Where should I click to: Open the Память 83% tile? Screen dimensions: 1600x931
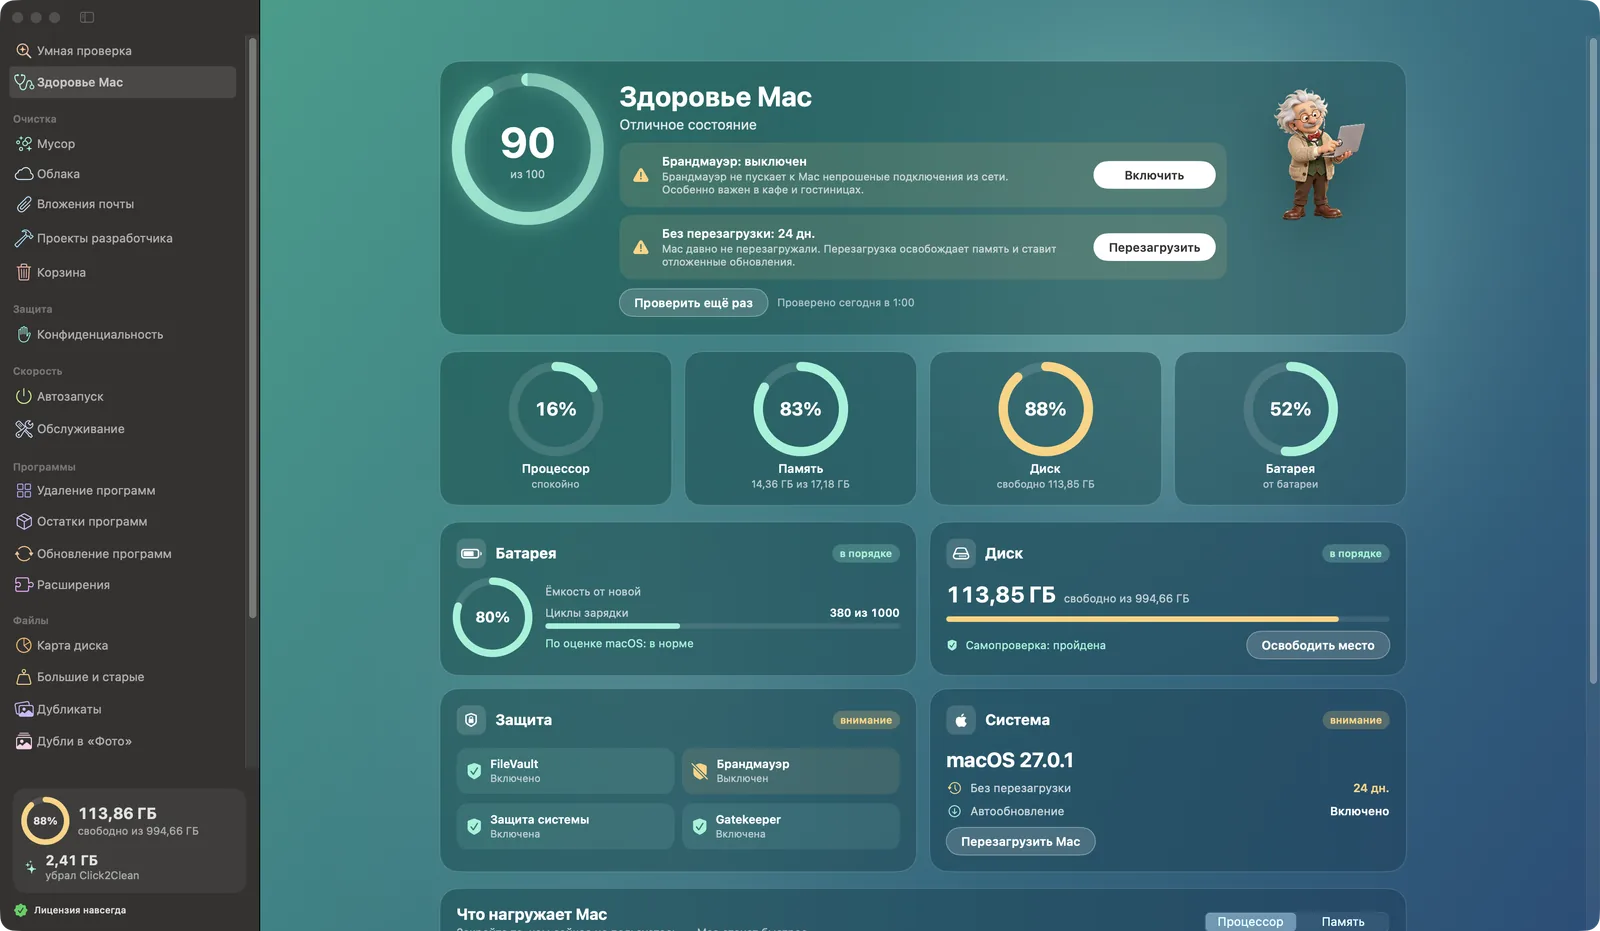[x=800, y=428]
